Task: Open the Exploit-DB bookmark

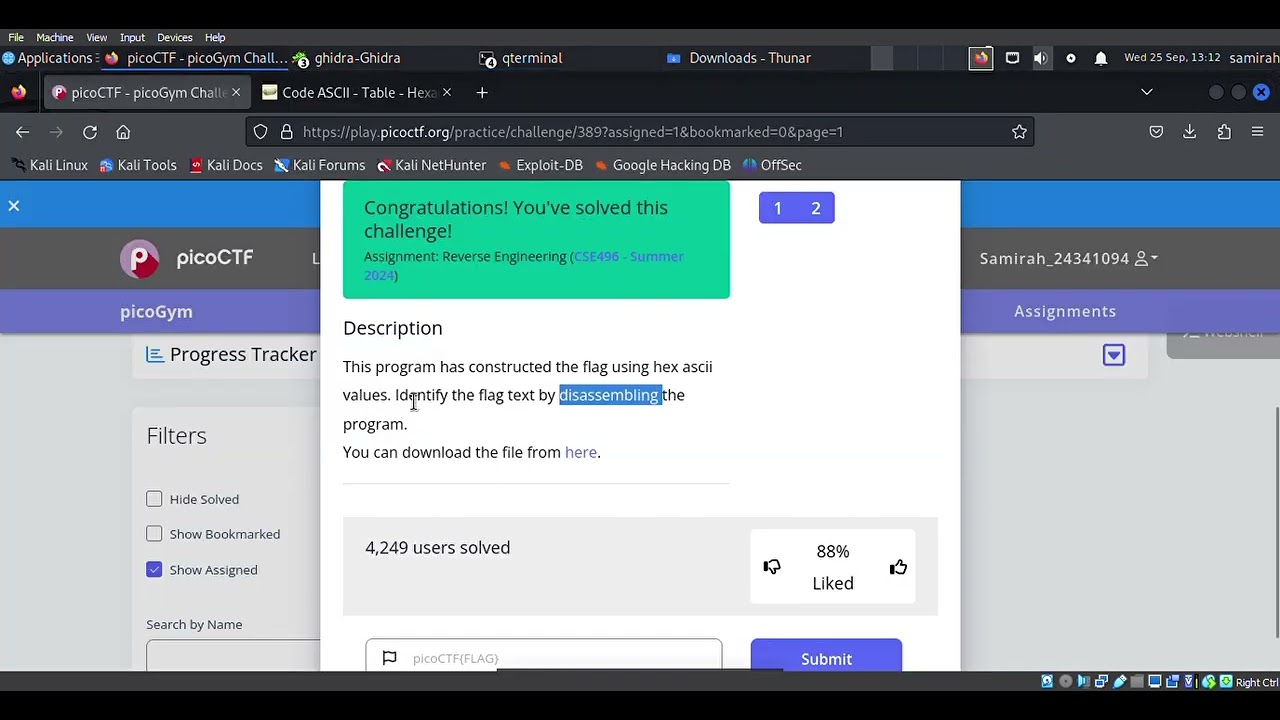Action: (540, 165)
